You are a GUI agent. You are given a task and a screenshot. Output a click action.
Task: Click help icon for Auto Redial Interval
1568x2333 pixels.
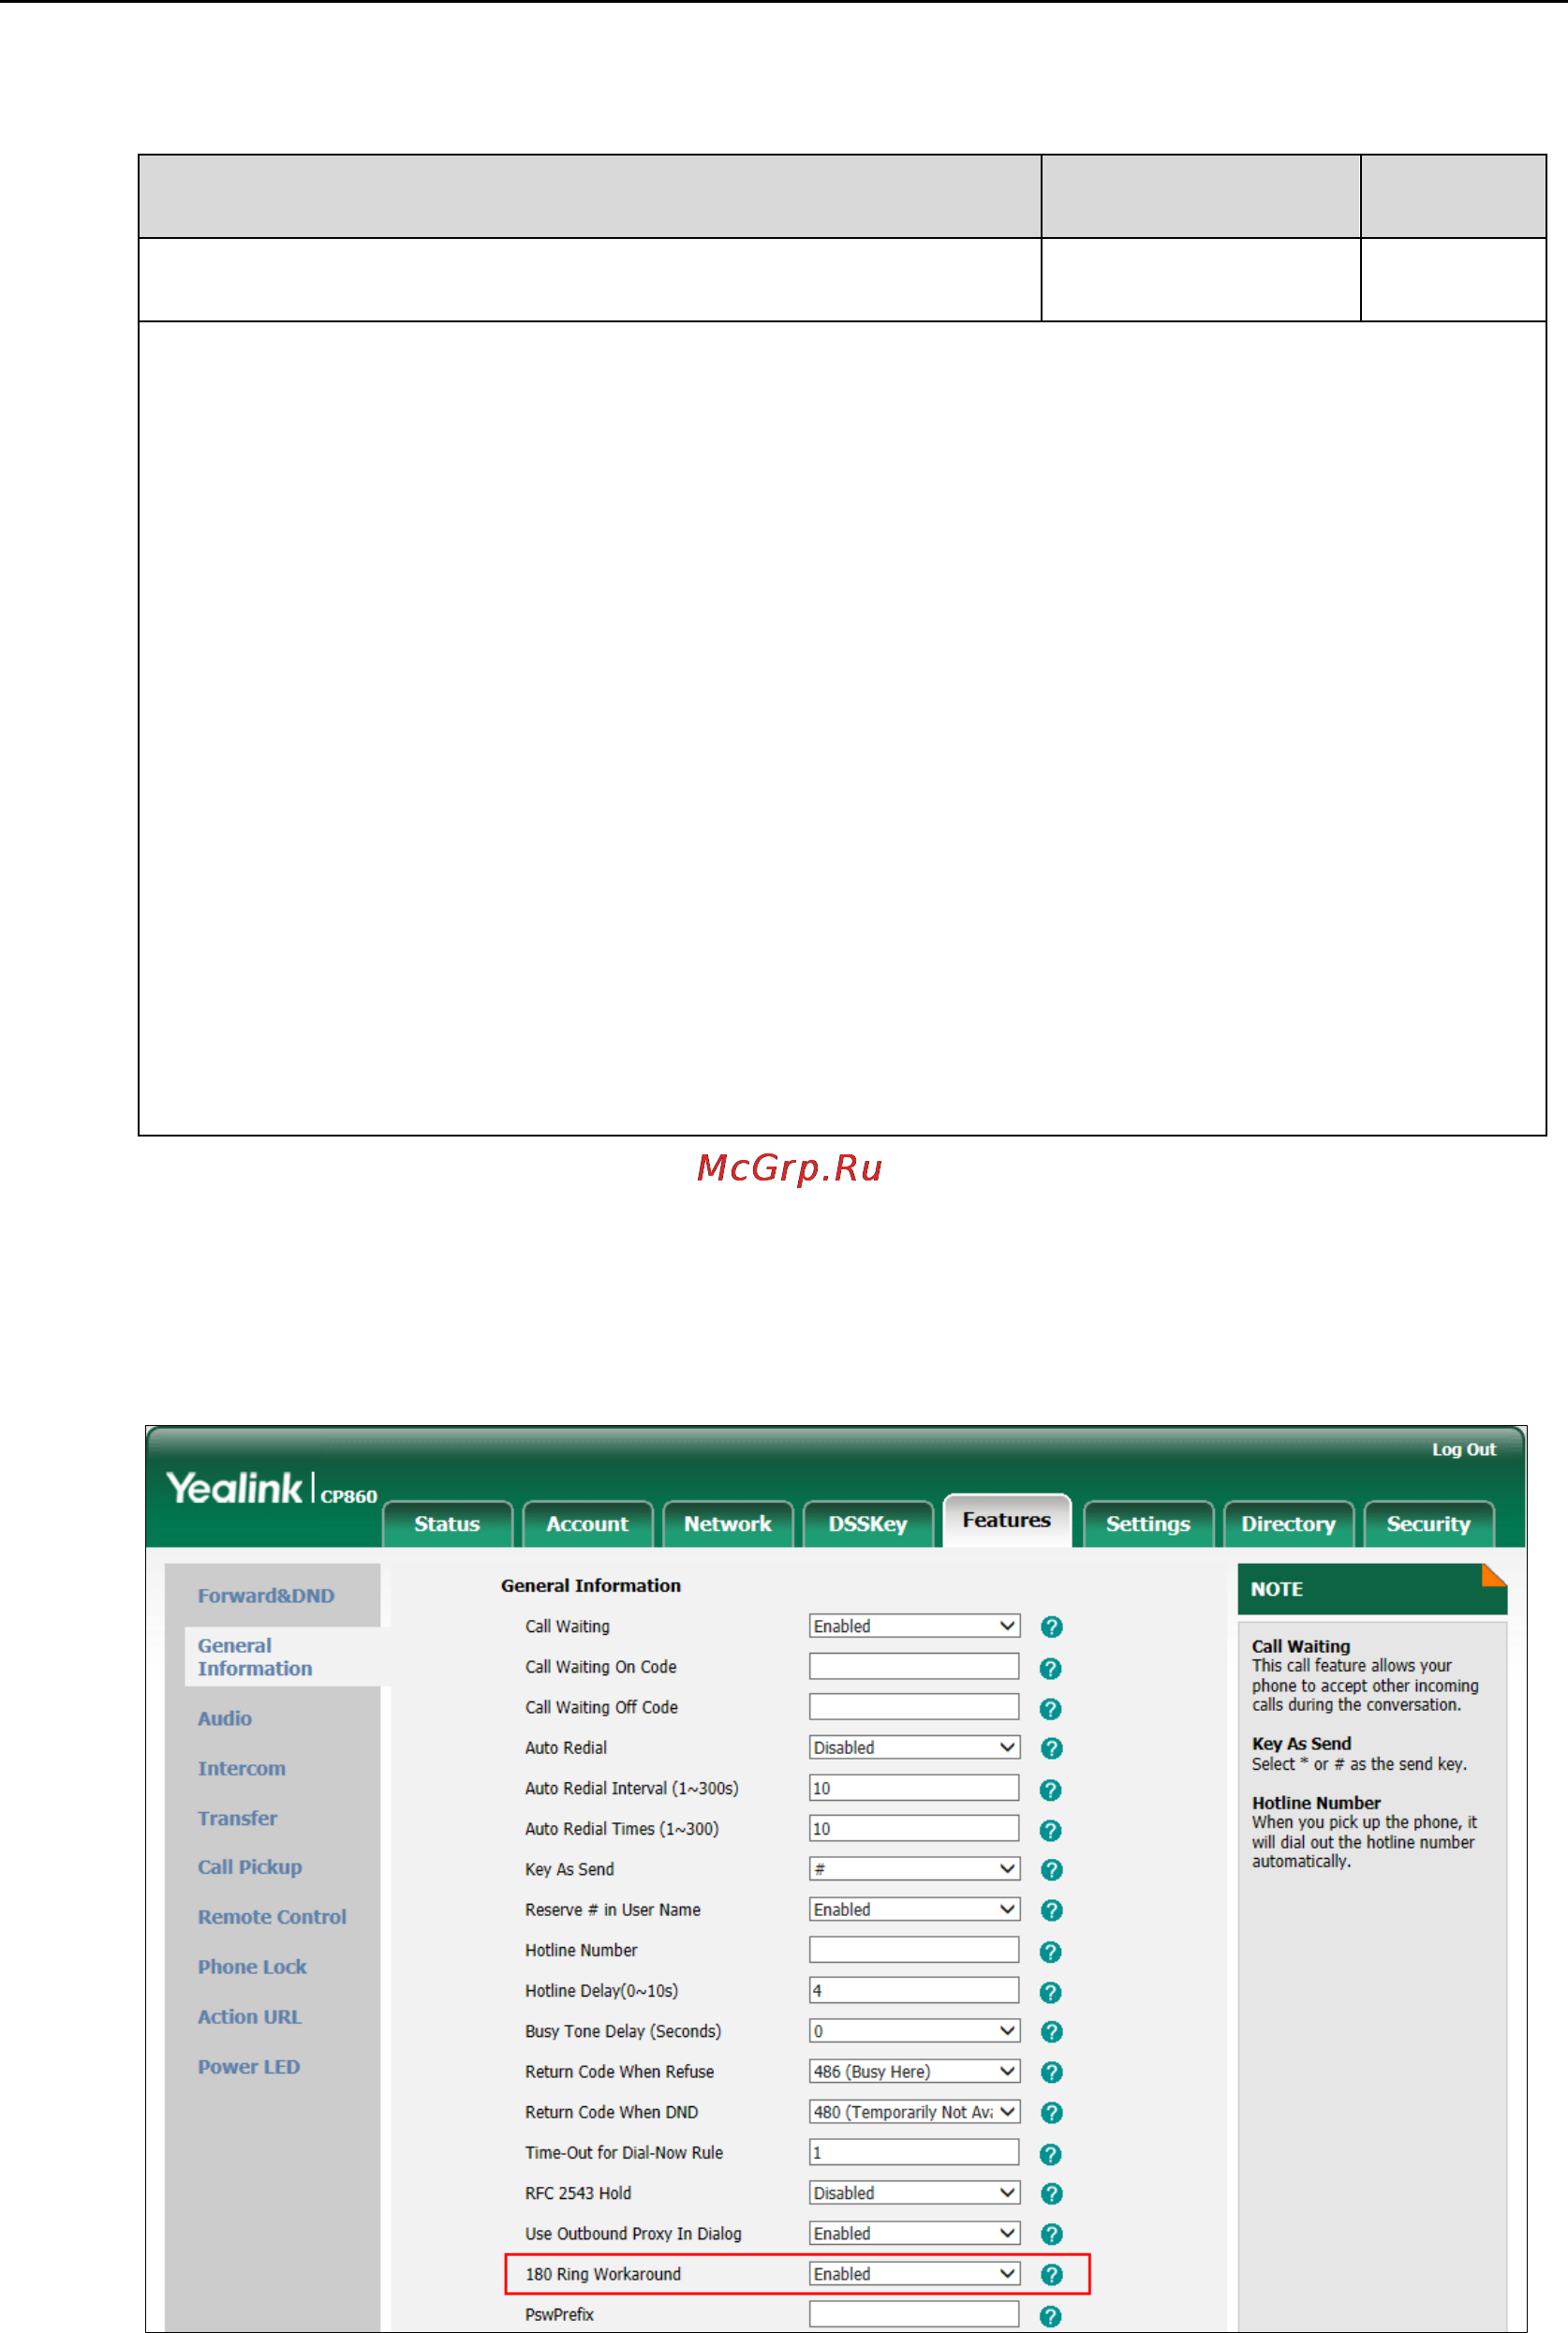click(1051, 1790)
